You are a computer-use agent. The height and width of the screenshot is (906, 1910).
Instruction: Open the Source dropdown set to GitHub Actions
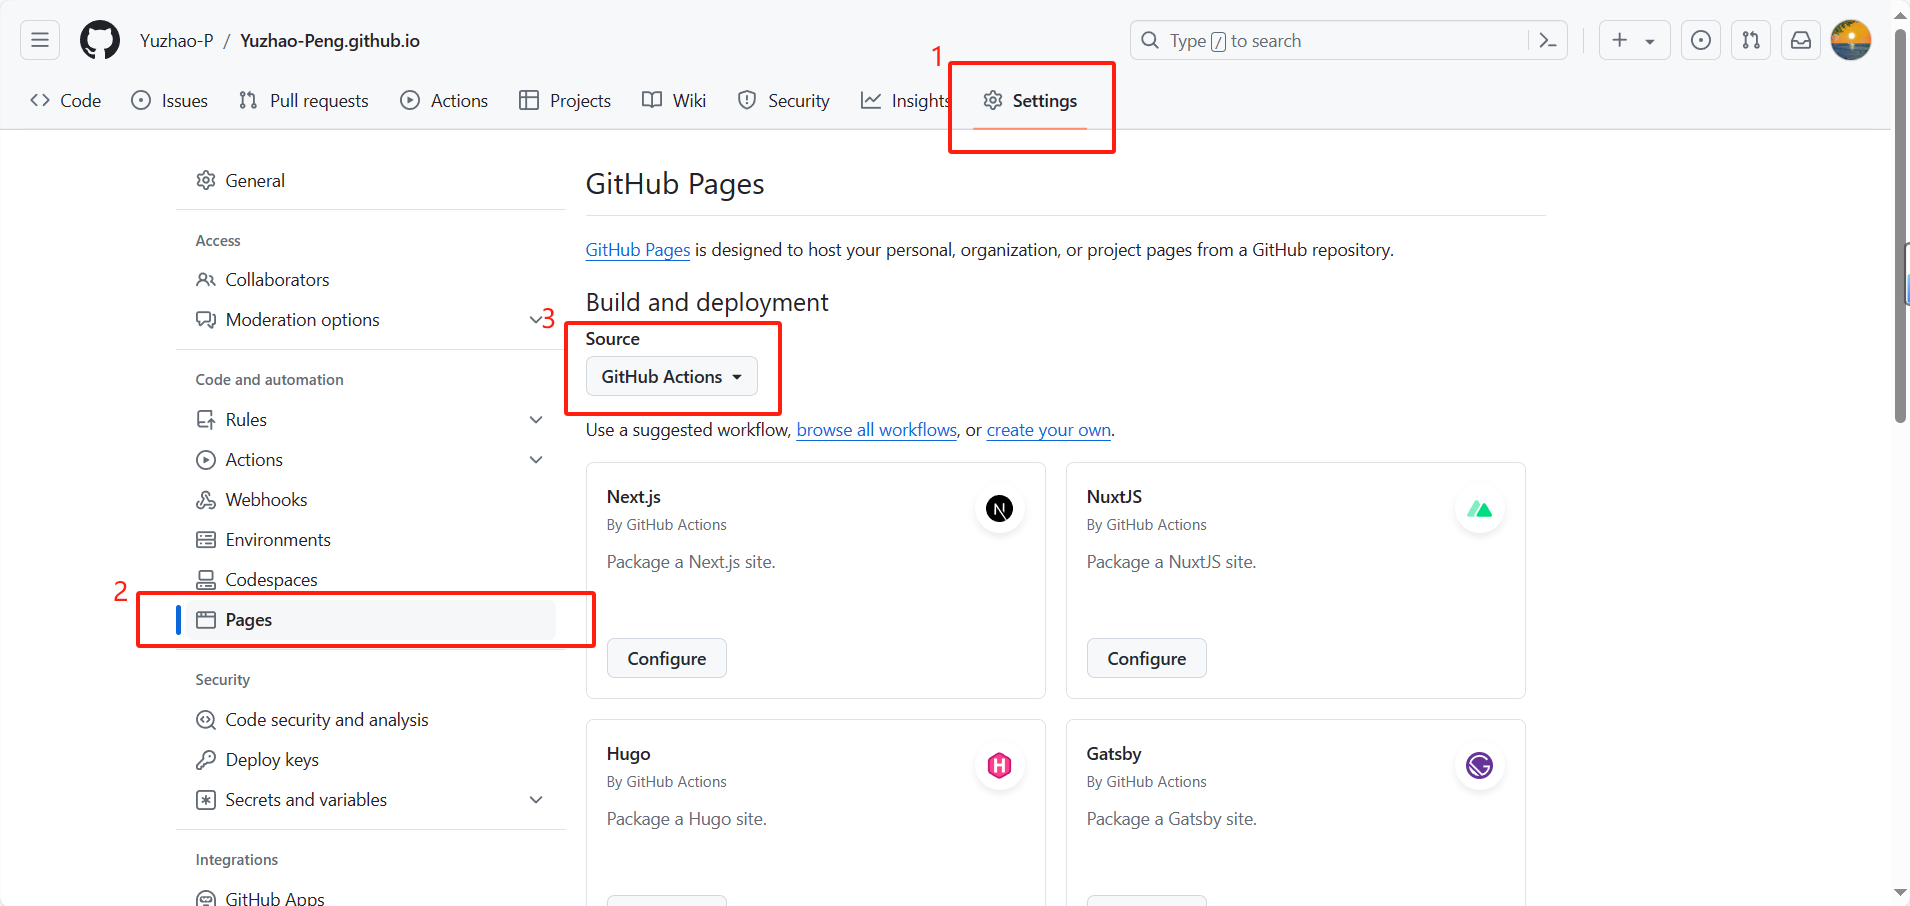point(671,377)
